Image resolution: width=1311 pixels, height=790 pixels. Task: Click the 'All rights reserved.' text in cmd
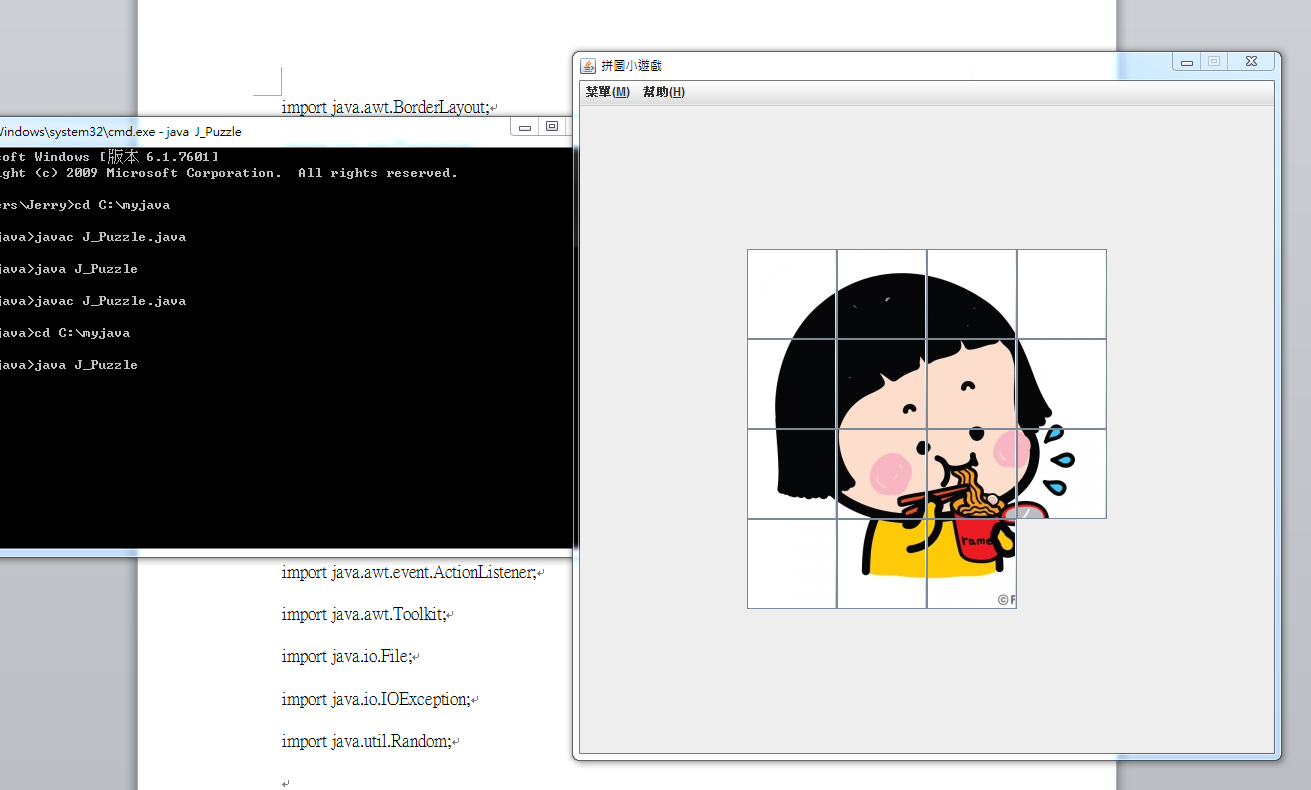377,173
